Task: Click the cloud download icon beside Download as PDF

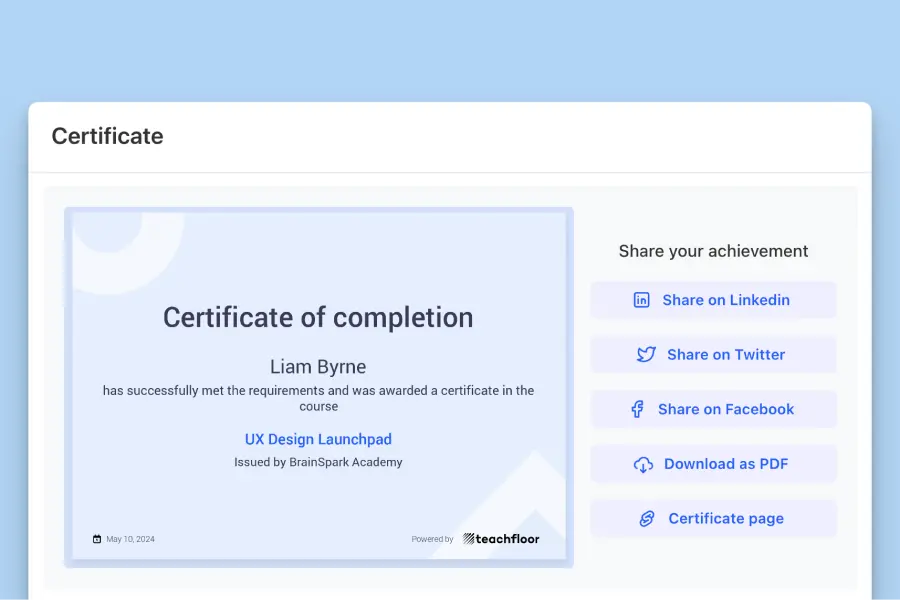Action: pos(643,463)
